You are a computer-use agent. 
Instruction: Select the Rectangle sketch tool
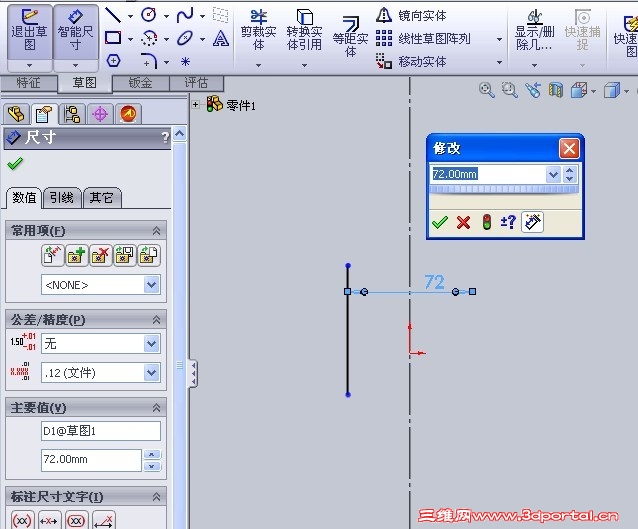pyautogui.click(x=113, y=38)
